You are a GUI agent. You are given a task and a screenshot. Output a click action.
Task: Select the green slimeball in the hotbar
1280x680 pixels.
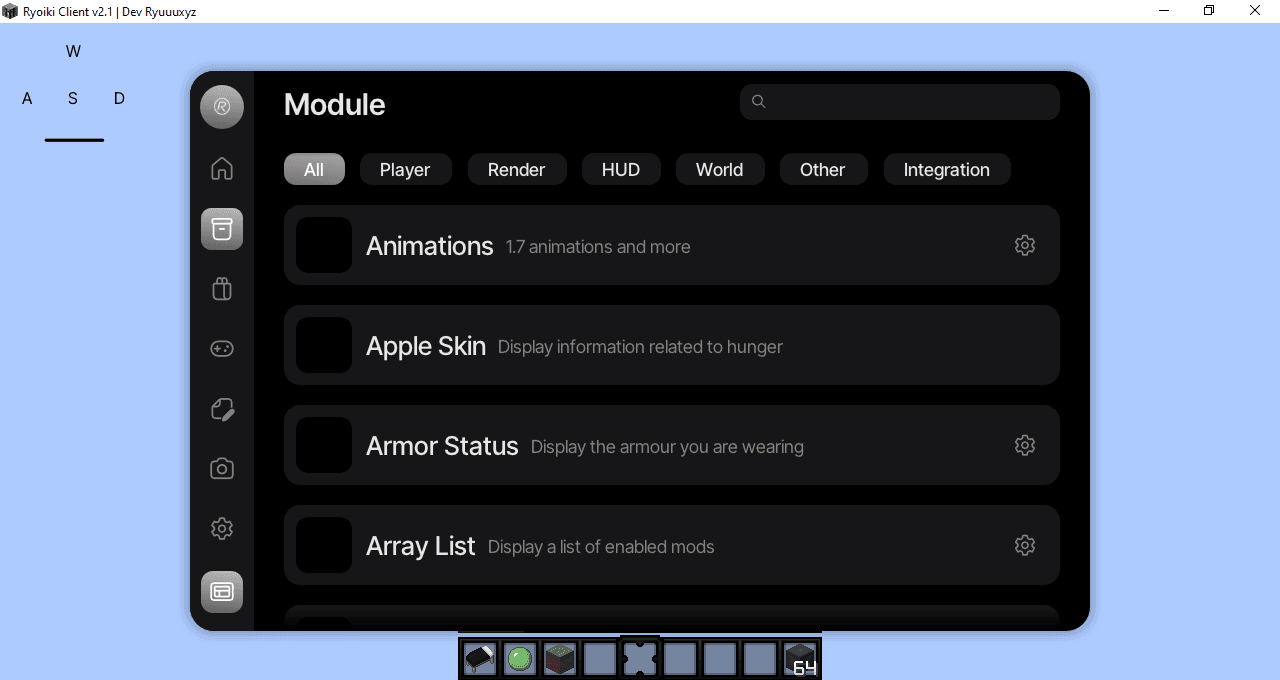520,659
